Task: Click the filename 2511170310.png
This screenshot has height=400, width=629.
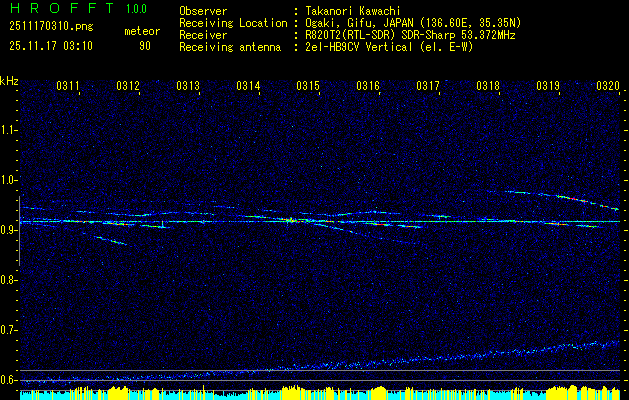Action: click(x=51, y=27)
